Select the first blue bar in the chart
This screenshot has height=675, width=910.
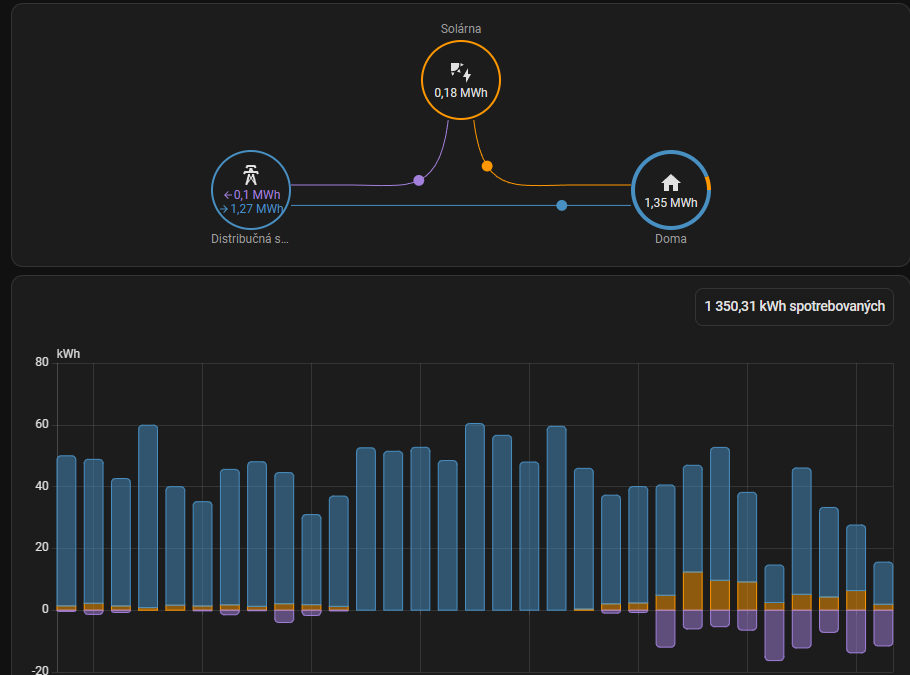pyautogui.click(x=66, y=530)
